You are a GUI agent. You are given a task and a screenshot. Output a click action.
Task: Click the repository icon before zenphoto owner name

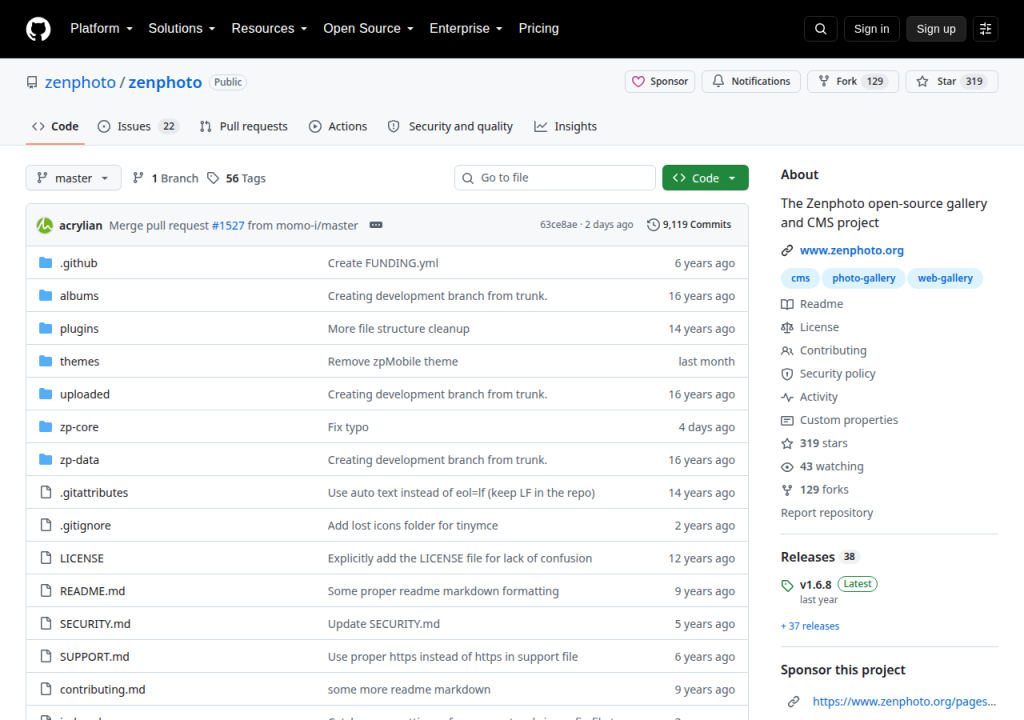[32, 82]
